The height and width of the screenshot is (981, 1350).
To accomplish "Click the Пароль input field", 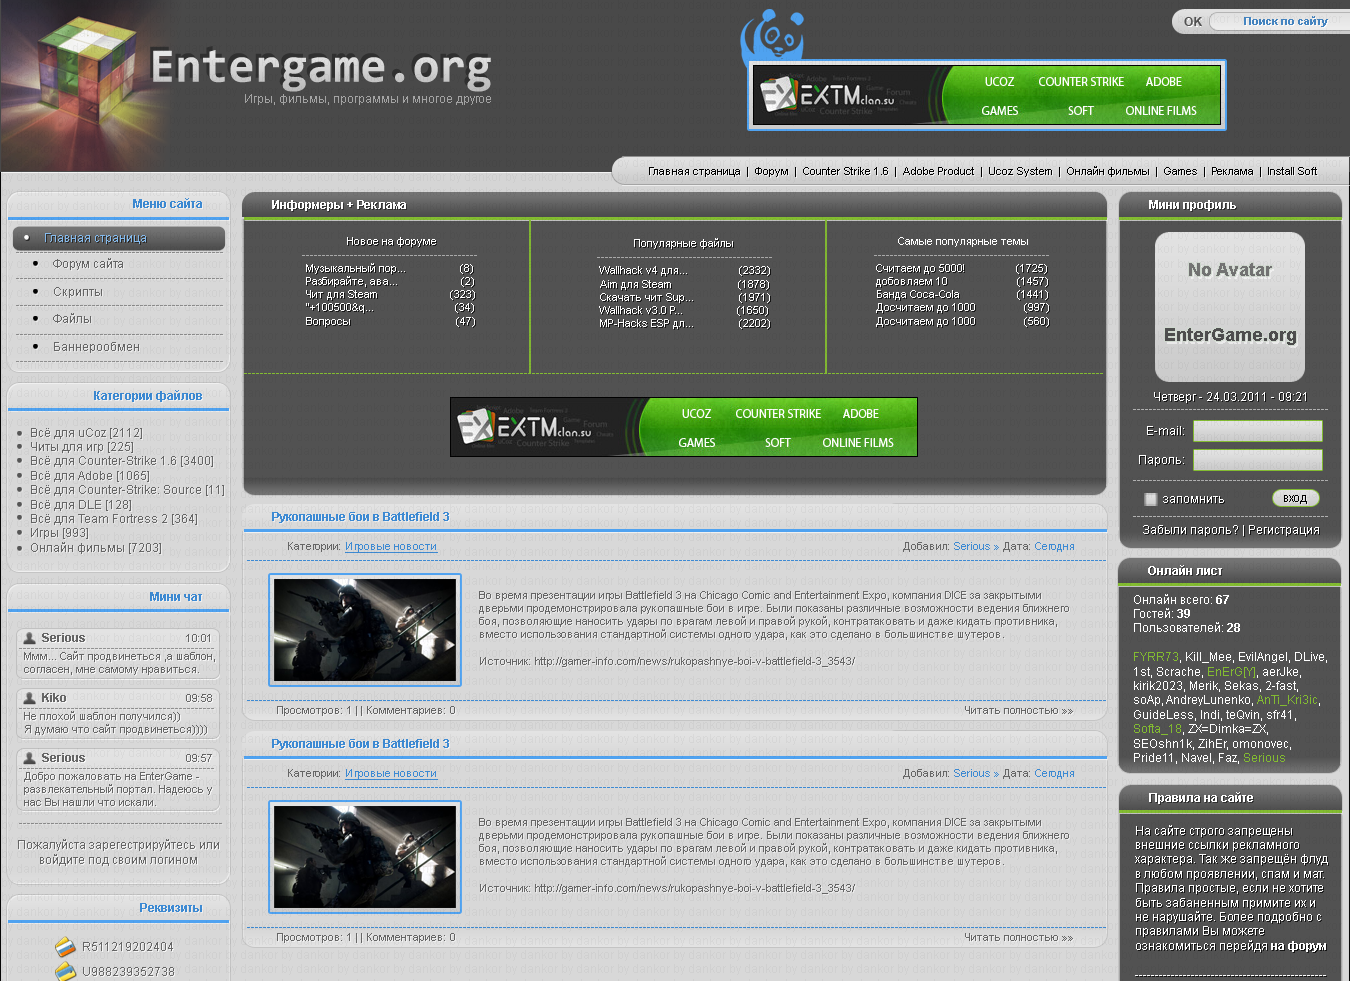I will pos(1257,460).
